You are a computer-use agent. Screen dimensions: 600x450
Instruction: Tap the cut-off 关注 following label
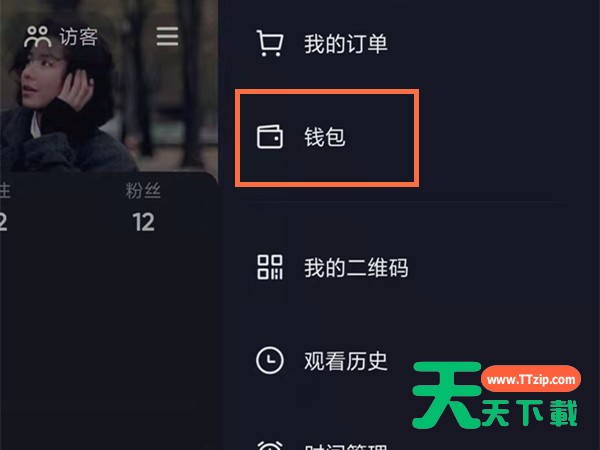point(5,191)
